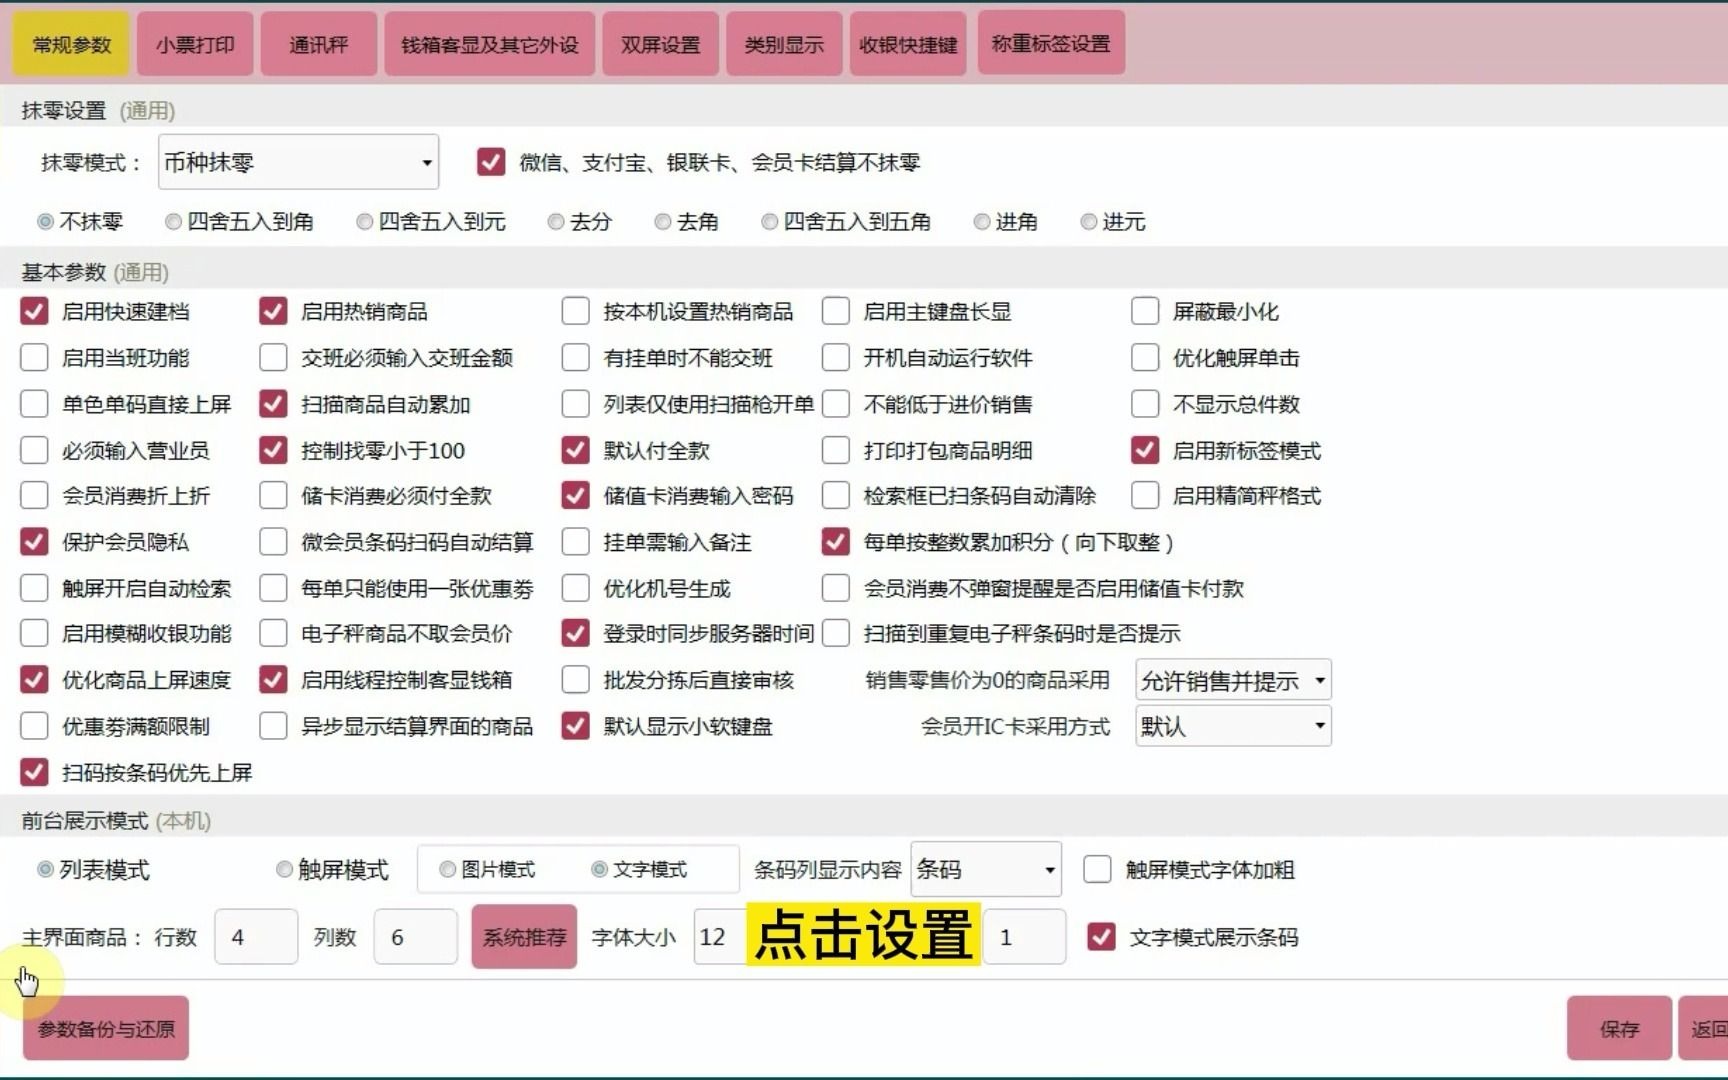This screenshot has height=1080, width=1728.
Task: Click the 行数 input field
Action: pos(256,937)
